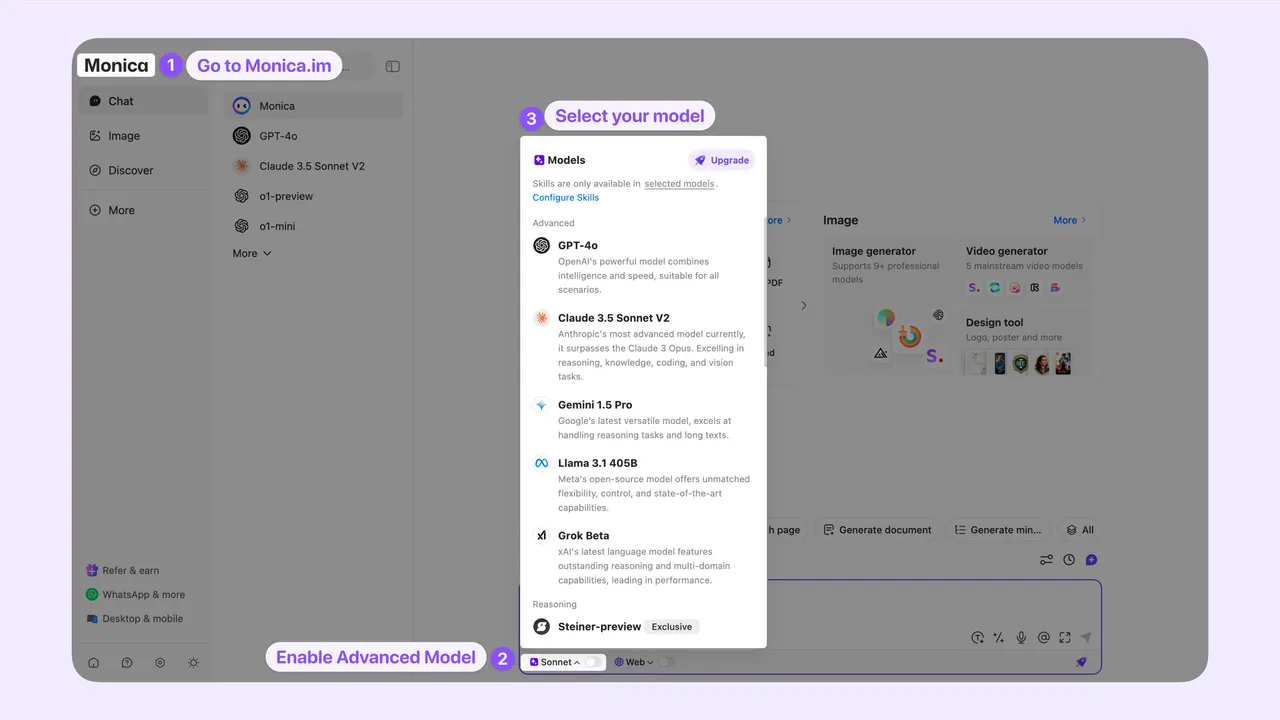This screenshot has height=720, width=1280.
Task: Open the Web search dropdown
Action: (634, 662)
